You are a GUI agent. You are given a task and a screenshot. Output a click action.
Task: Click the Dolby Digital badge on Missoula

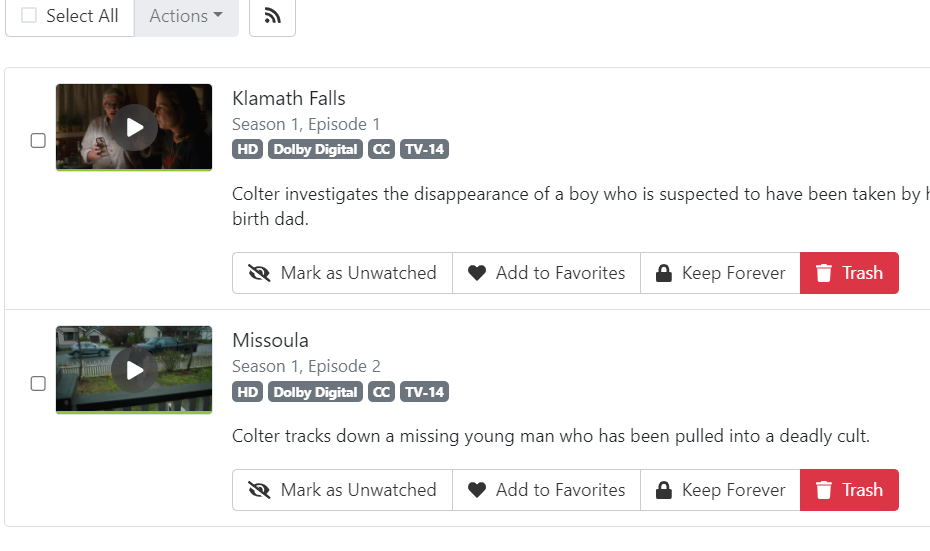(315, 392)
